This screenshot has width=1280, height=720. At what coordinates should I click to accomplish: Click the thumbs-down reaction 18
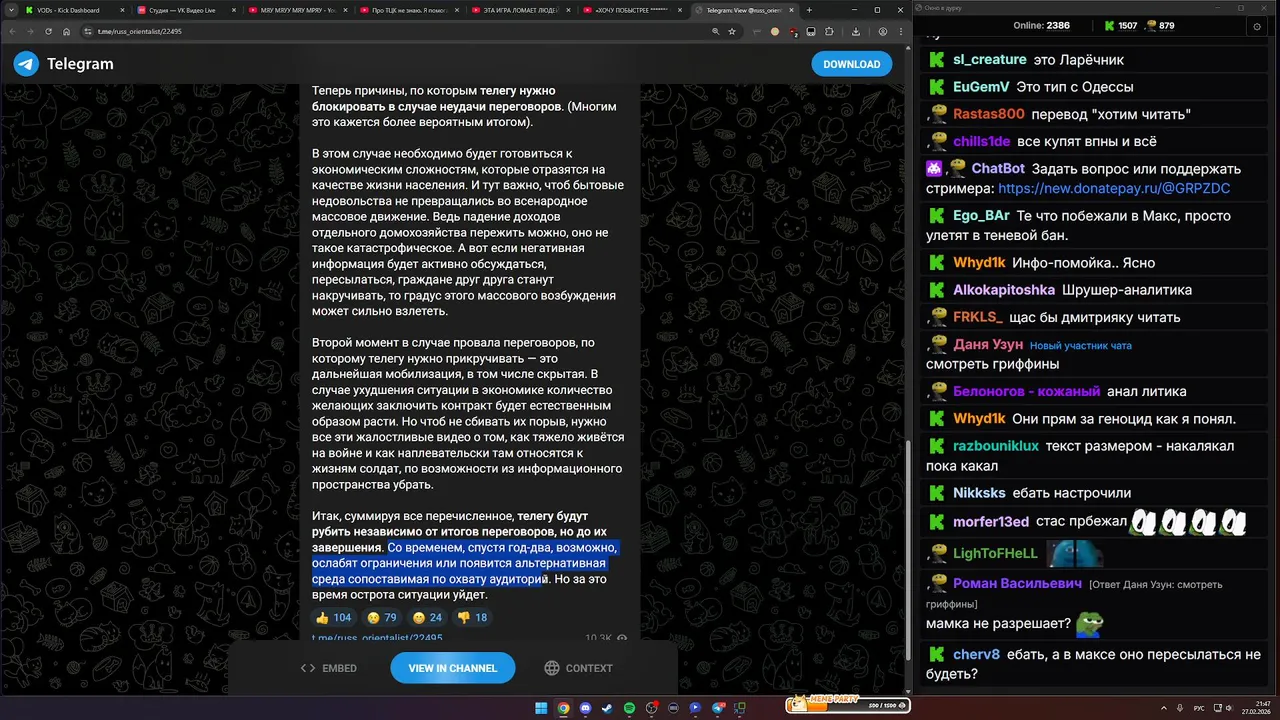click(x=472, y=617)
